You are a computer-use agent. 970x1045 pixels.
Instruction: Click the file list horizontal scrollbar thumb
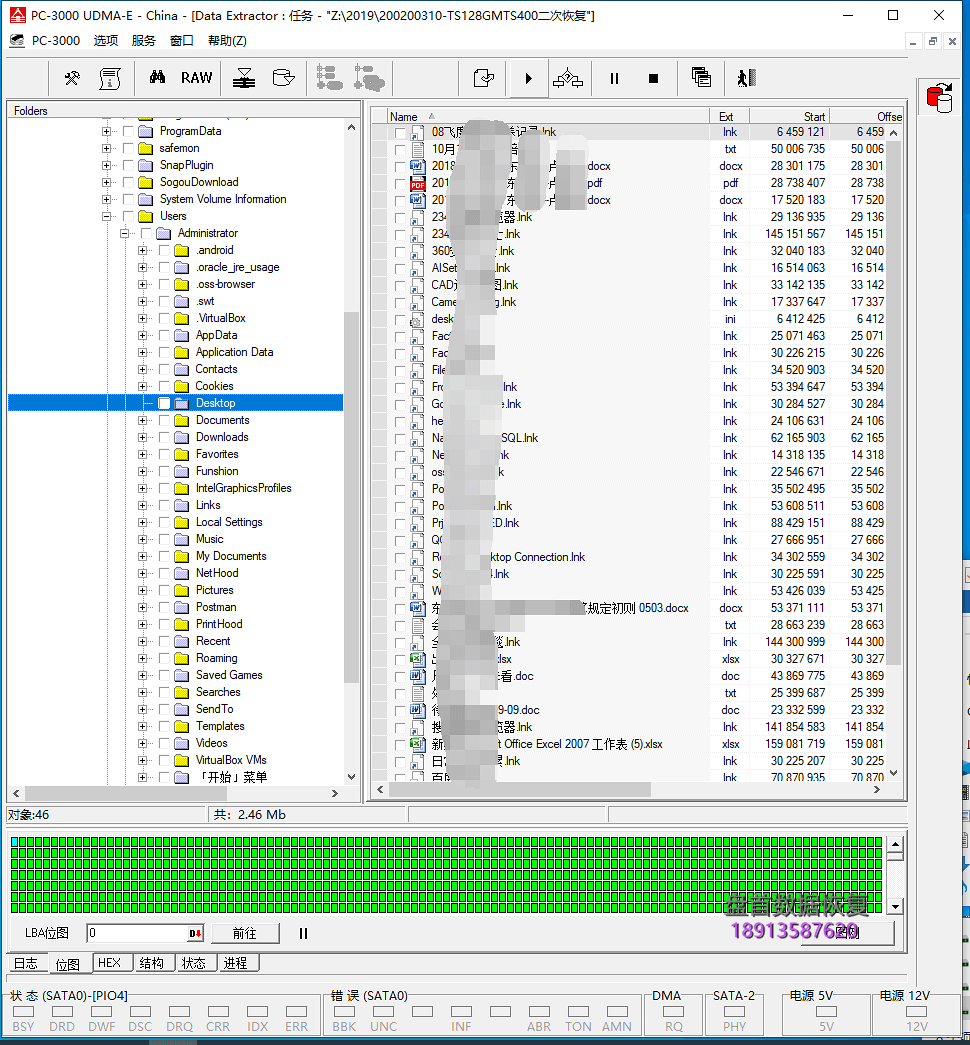tap(519, 790)
